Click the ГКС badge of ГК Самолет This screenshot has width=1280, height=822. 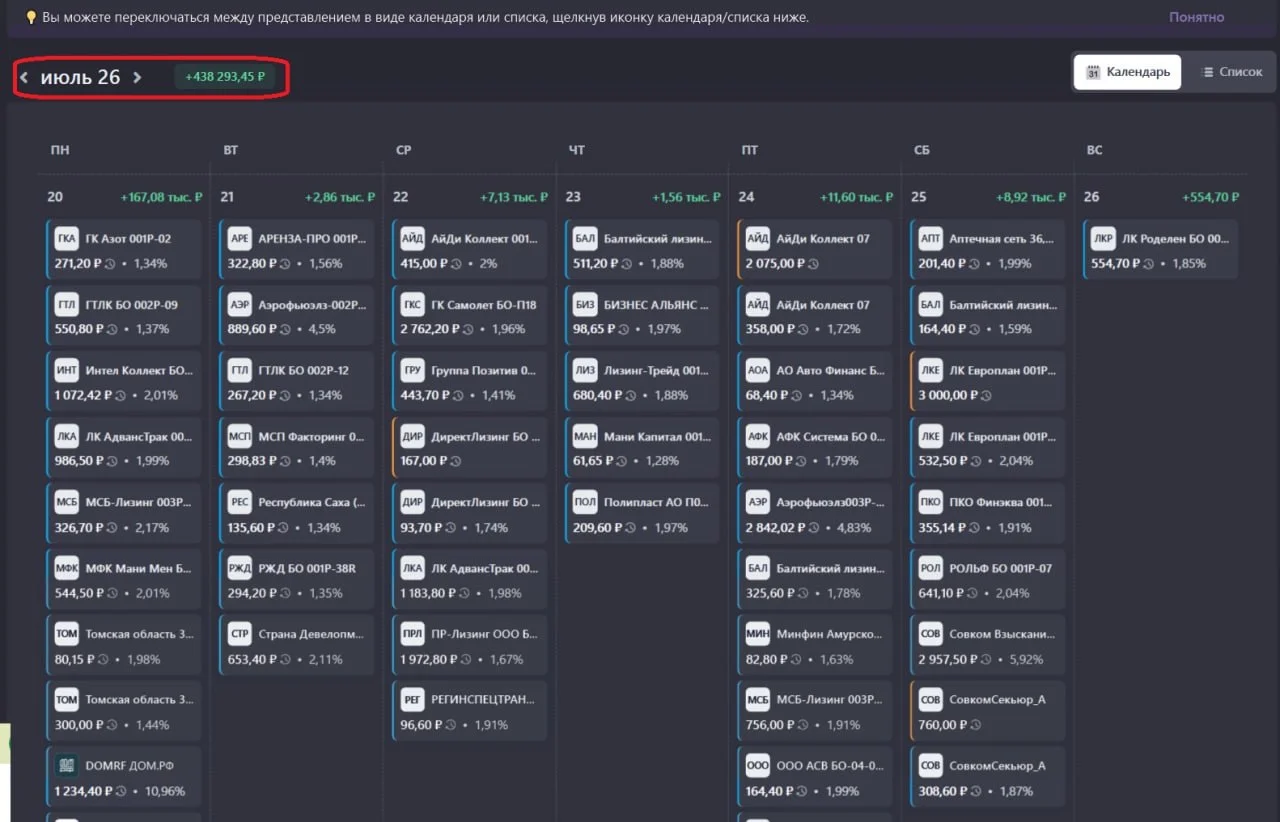tap(413, 305)
